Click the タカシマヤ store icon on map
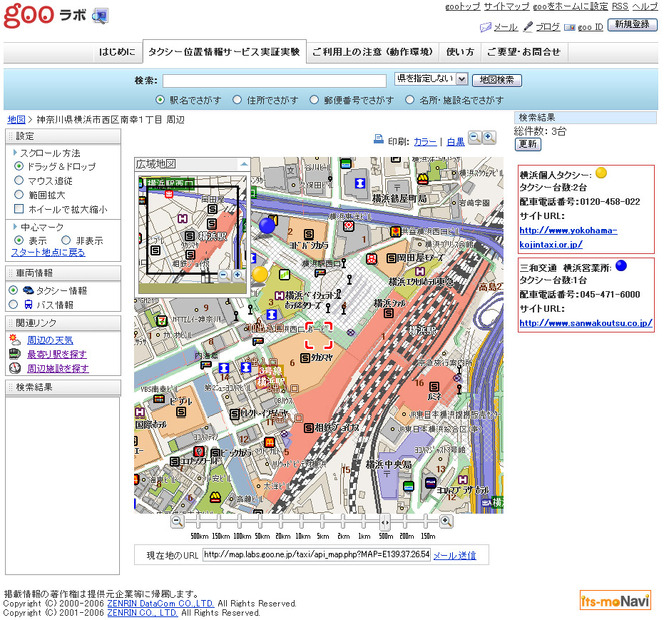Viewport: 664px width, 620px height. [x=305, y=358]
